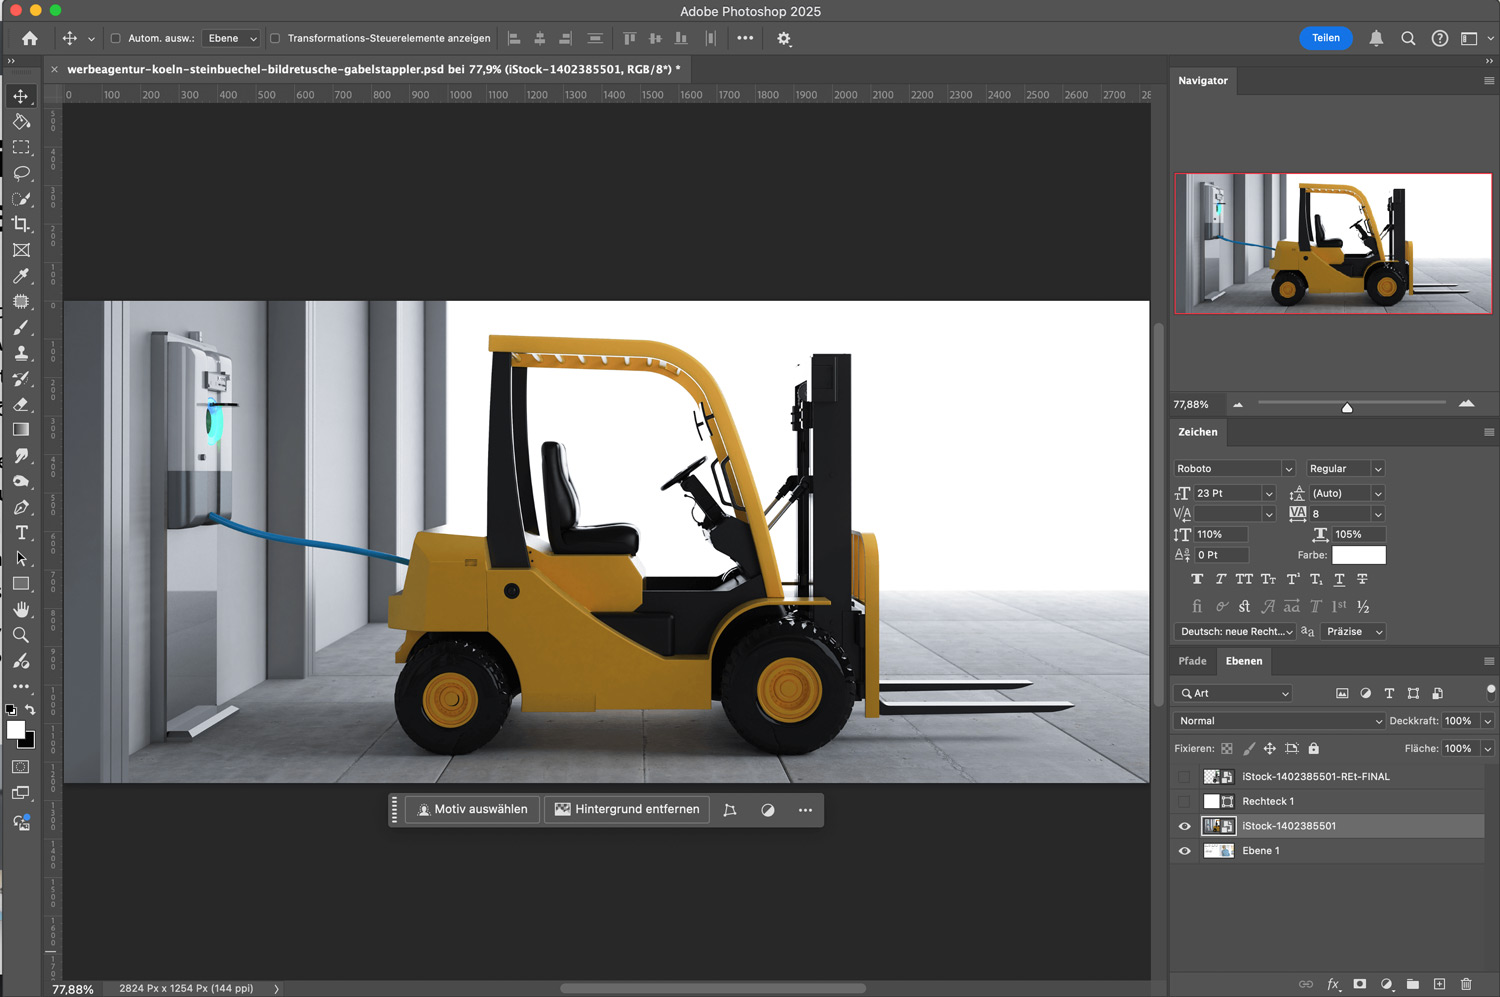The width and height of the screenshot is (1500, 997).
Task: Open the Art layer filter dropdown
Action: click(1234, 693)
